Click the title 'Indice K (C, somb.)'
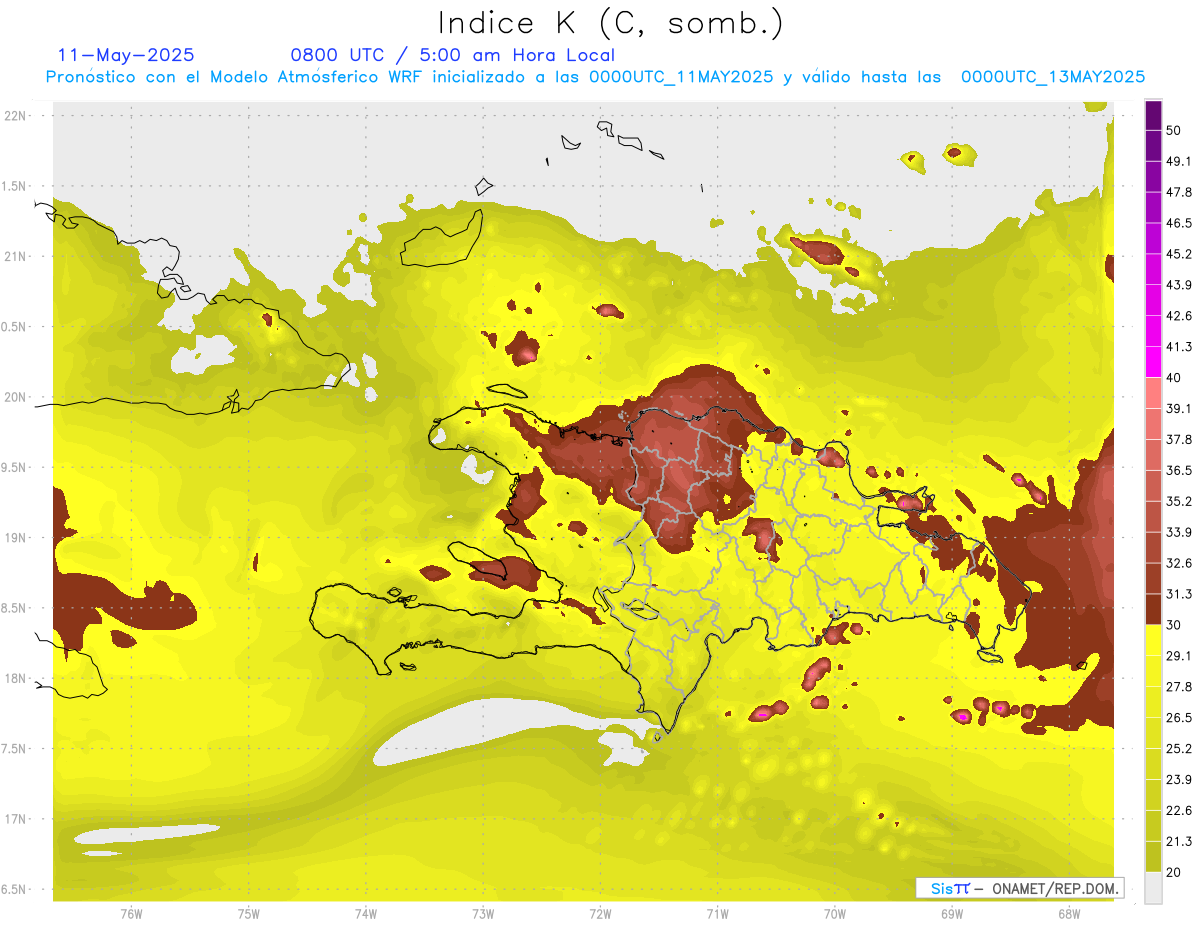Image resolution: width=1200 pixels, height=927 pixels. coord(610,22)
